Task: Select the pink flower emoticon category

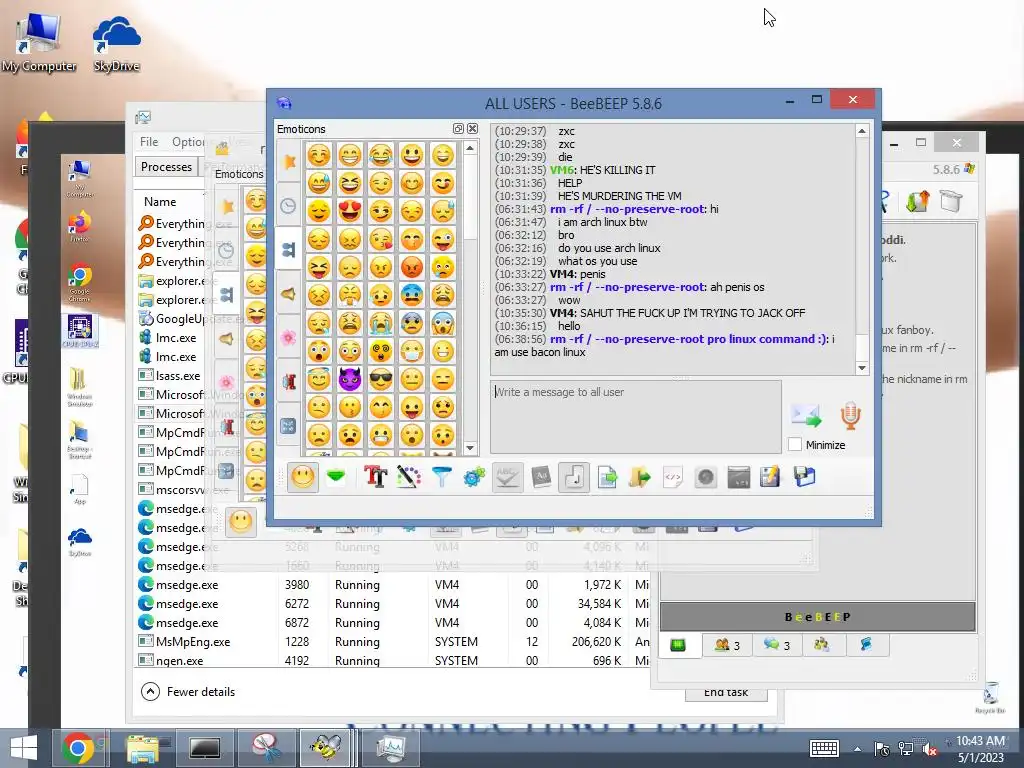Action: point(289,338)
